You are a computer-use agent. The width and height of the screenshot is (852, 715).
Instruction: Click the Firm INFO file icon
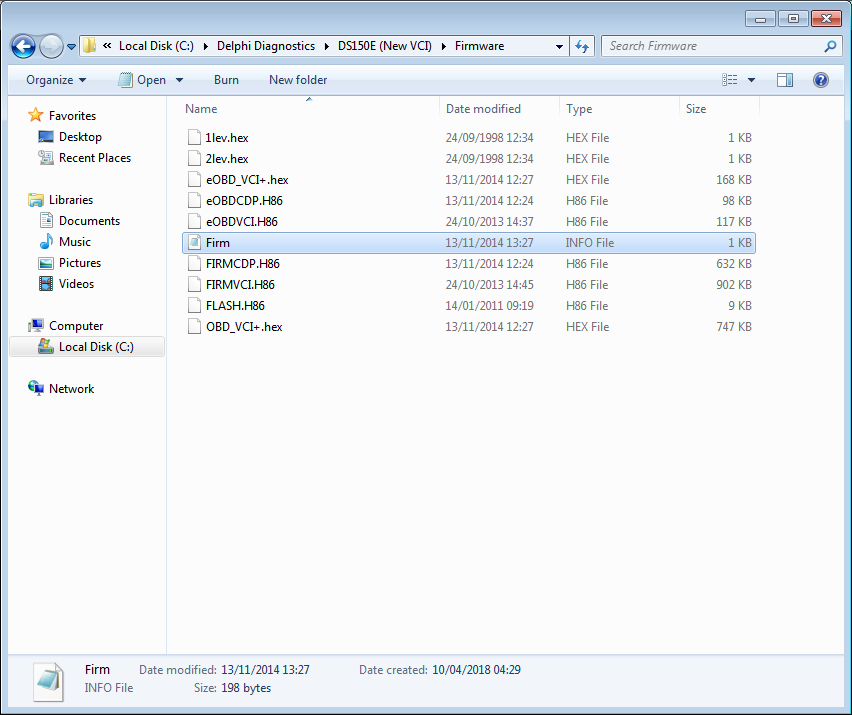(x=194, y=242)
